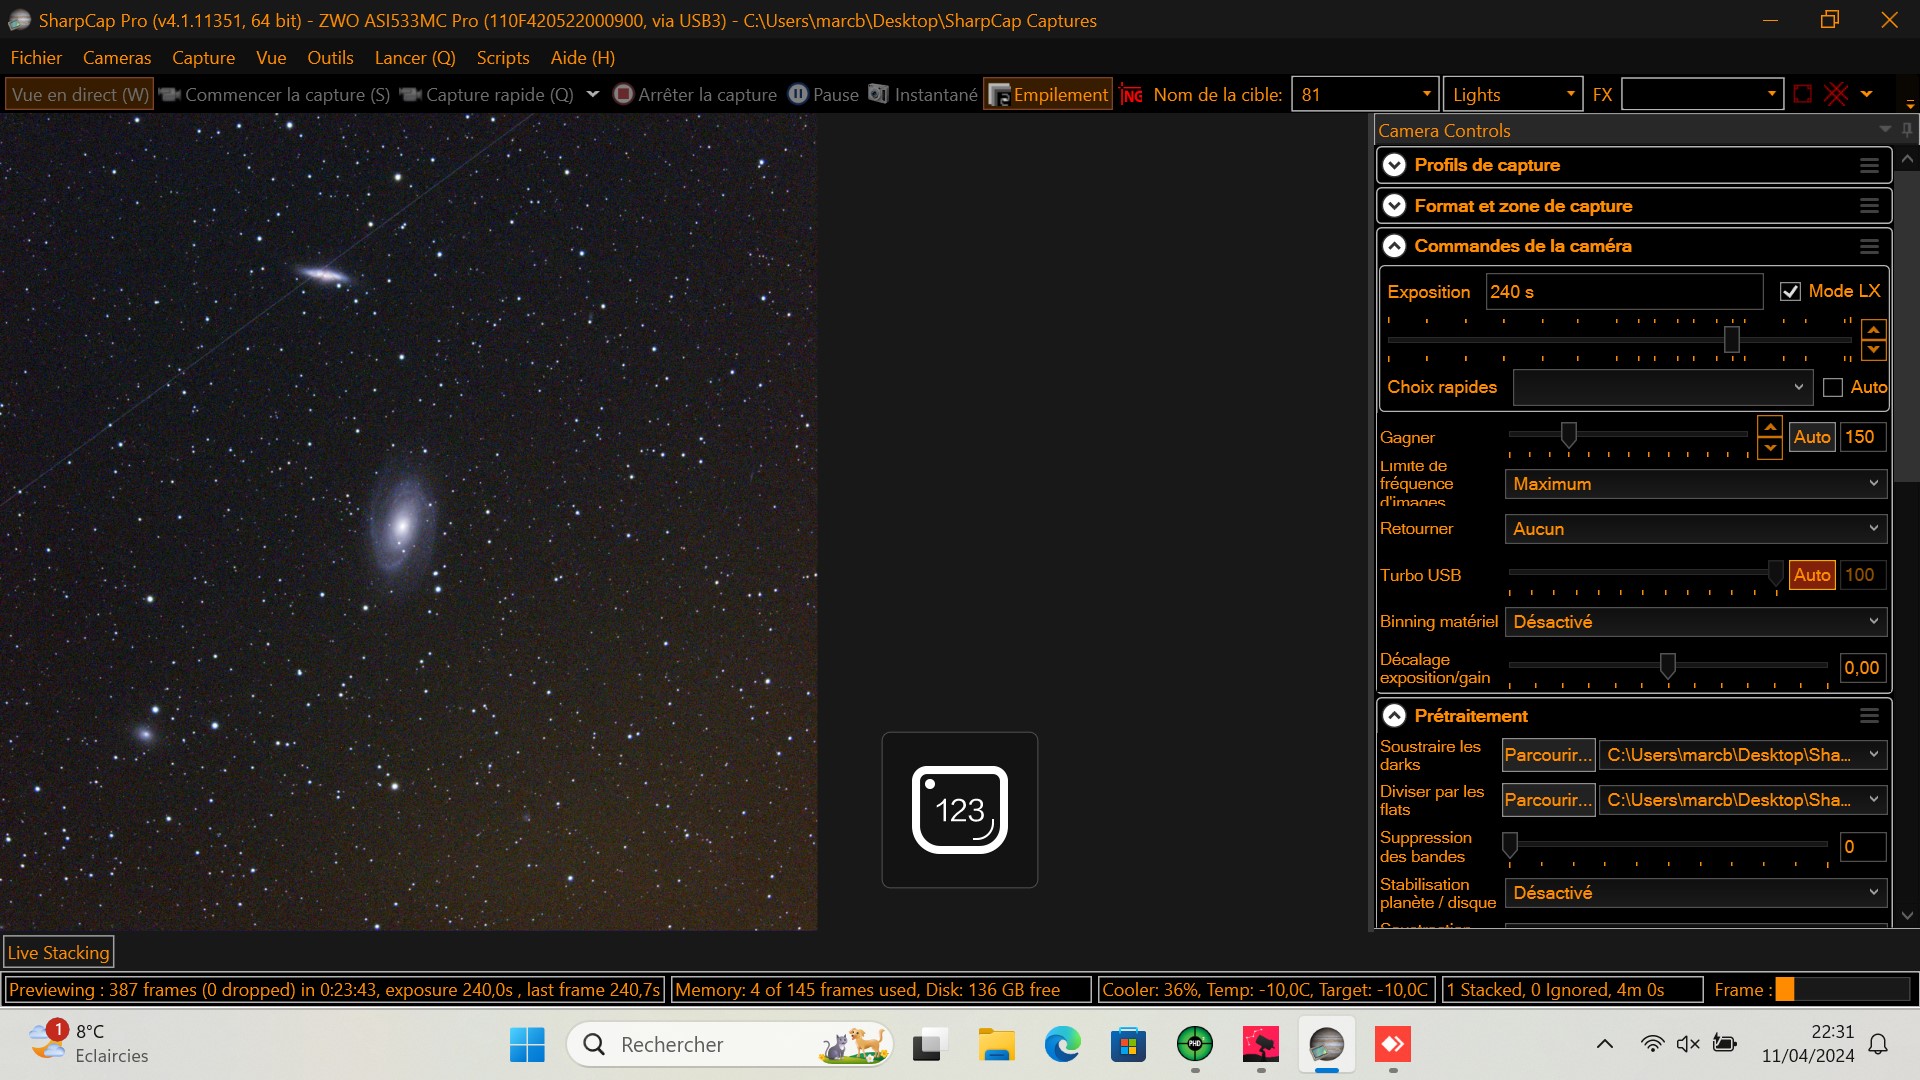1920x1080 pixels.
Task: Click the Empilement live stacking button
Action: [x=1048, y=94]
